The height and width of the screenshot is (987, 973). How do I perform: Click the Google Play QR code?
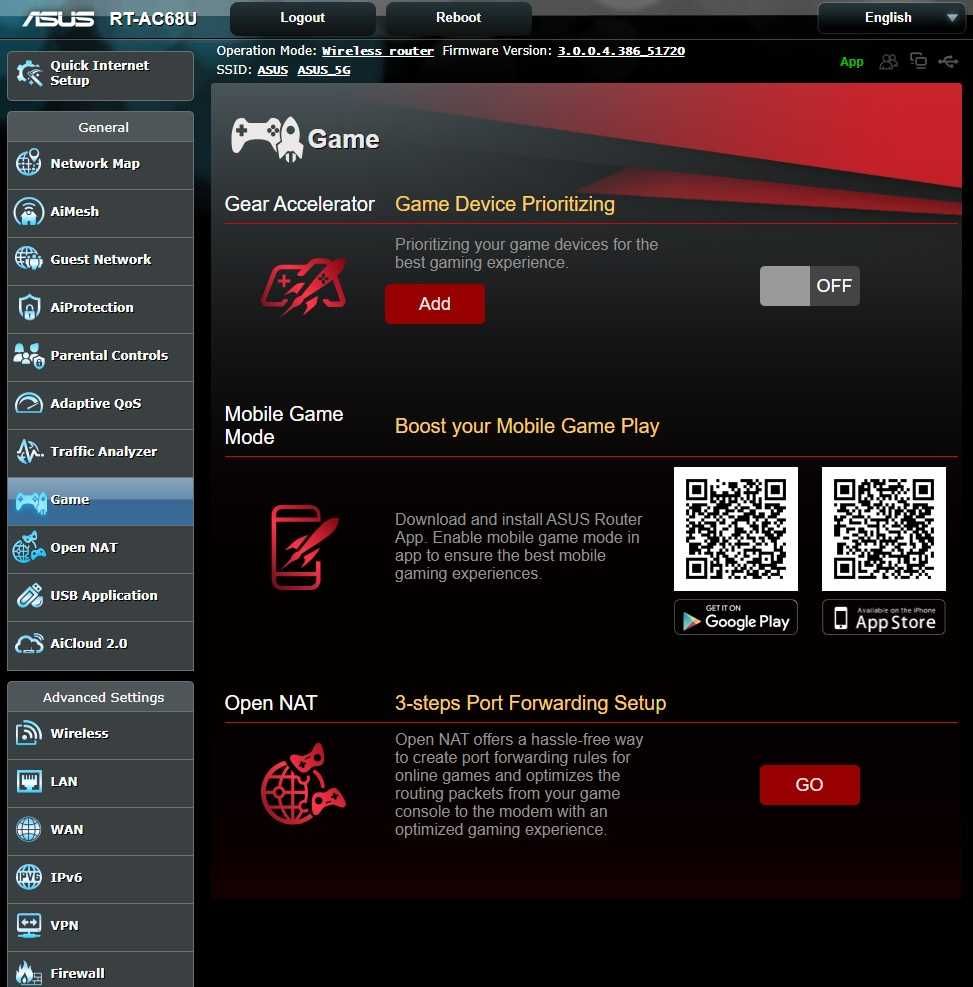click(736, 529)
